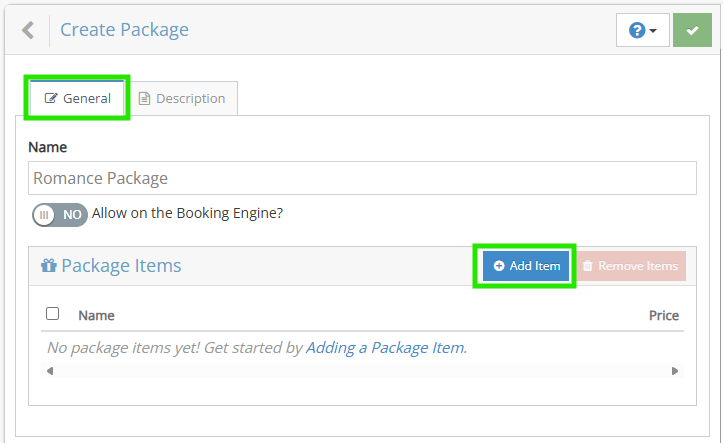Click the Create Package title
The image size is (723, 443).
pos(124,30)
